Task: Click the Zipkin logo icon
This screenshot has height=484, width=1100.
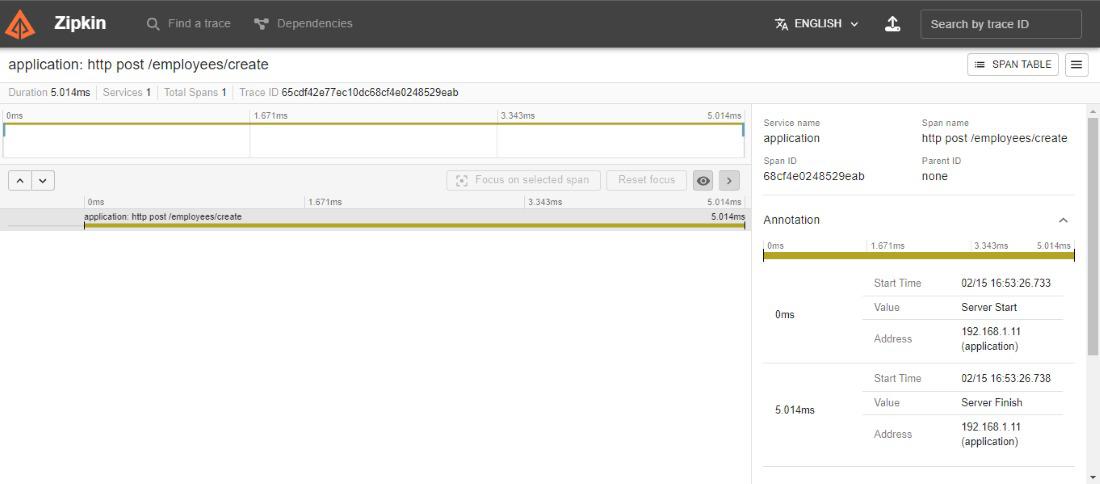Action: click(20, 24)
